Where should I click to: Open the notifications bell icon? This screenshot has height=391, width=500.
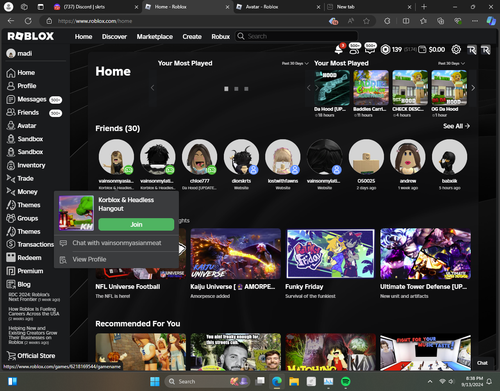[338, 50]
